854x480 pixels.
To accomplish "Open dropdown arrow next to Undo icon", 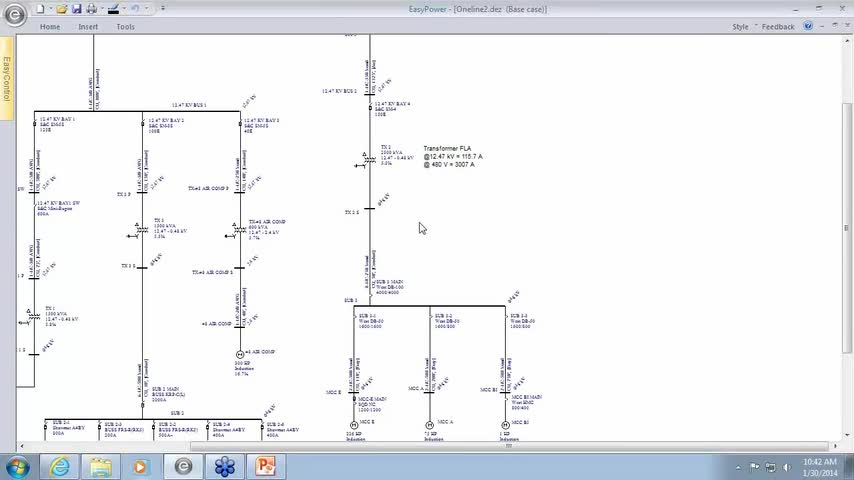I will click(146, 9).
